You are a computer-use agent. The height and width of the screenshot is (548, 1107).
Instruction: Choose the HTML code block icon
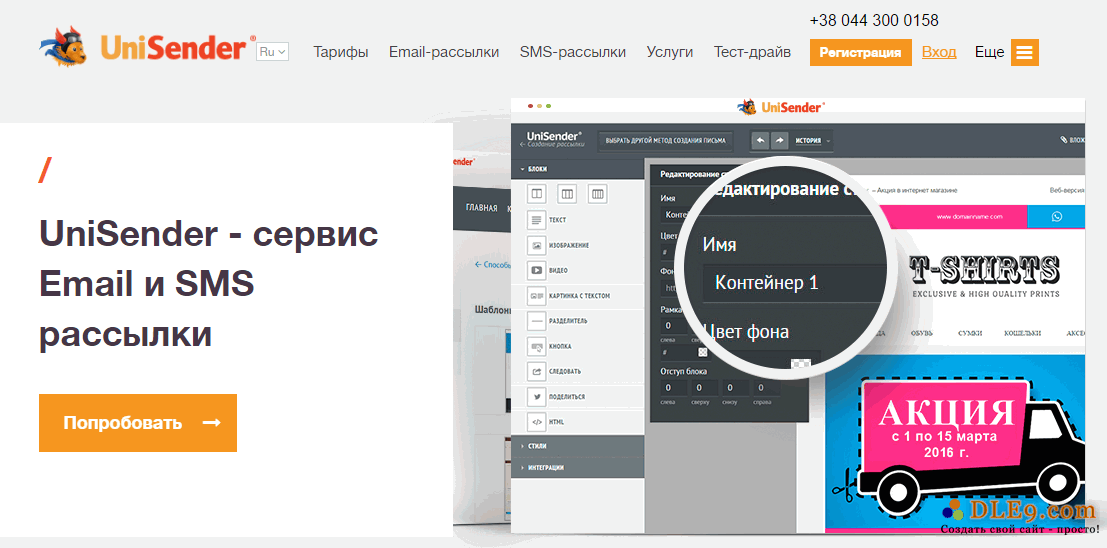[537, 422]
